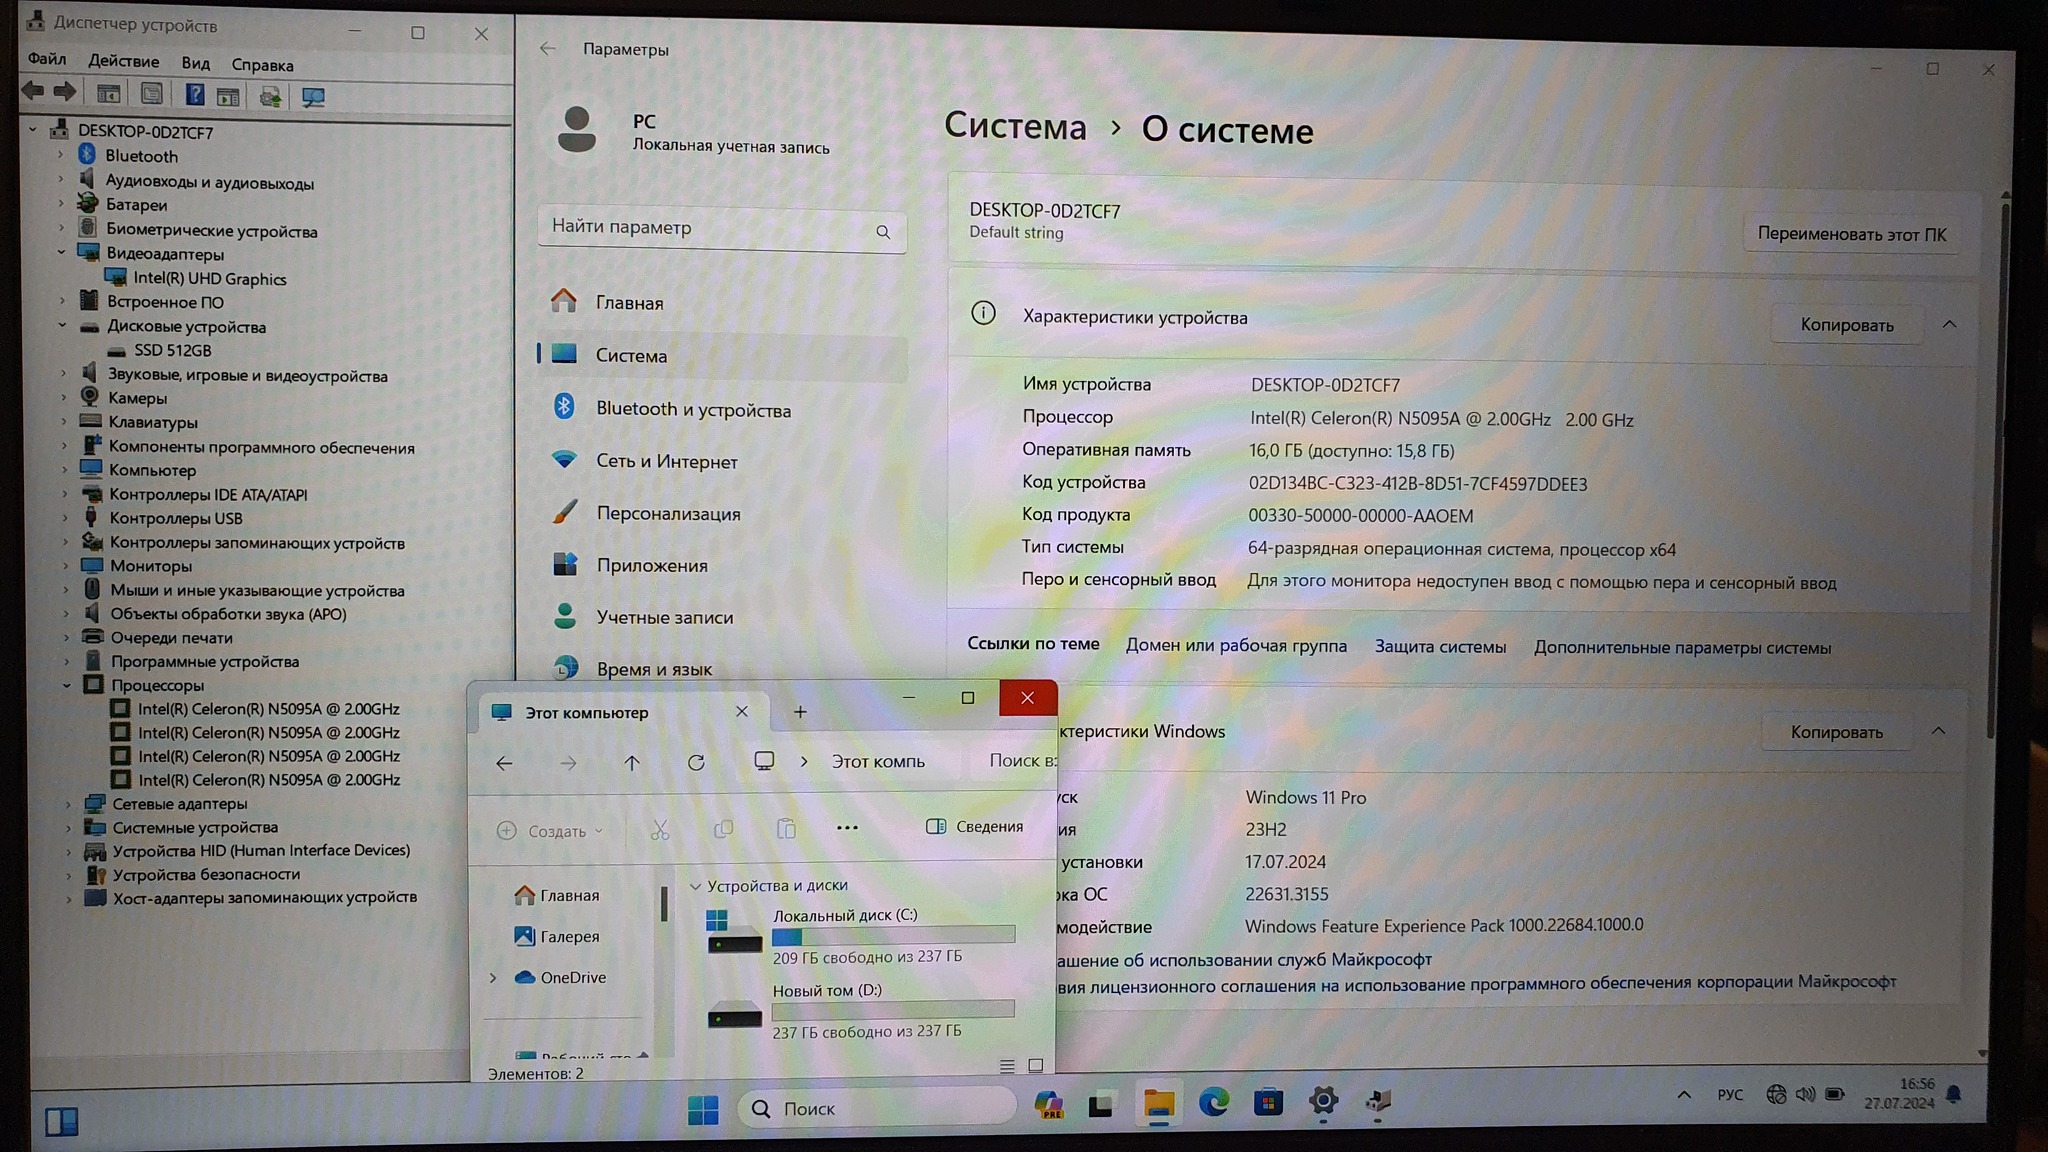Viewport: 2048px width, 1152px height.
Task: Click the up arrow in File Explorer
Action: click(631, 763)
